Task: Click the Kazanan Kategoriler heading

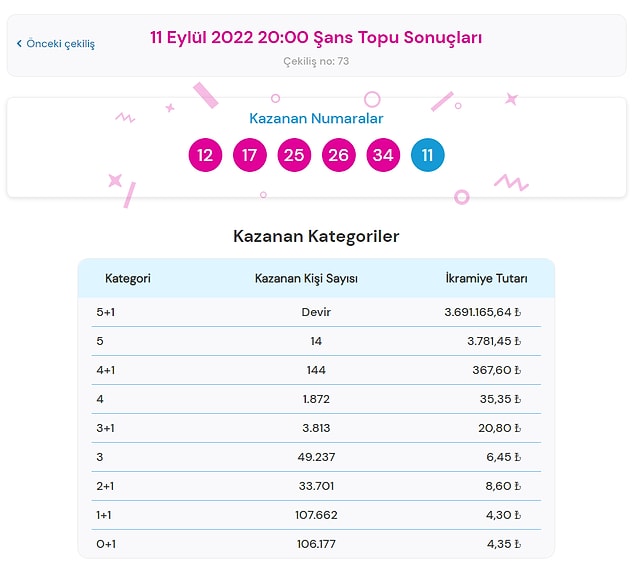Action: [316, 236]
